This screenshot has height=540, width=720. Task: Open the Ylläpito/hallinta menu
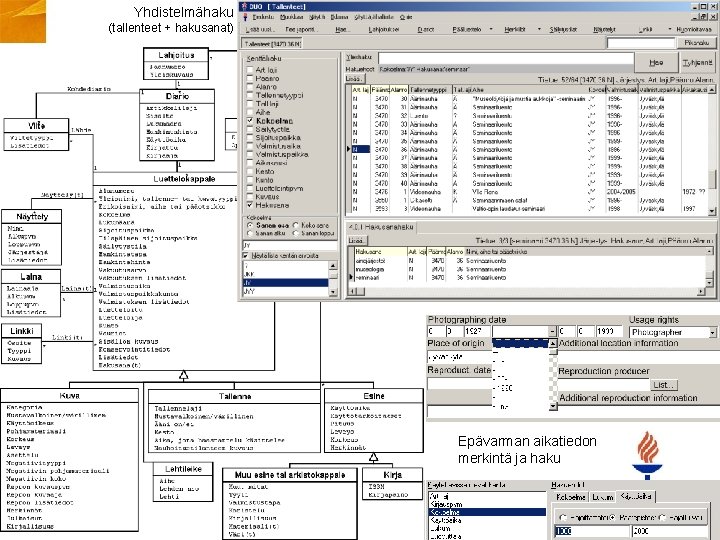coord(374,17)
